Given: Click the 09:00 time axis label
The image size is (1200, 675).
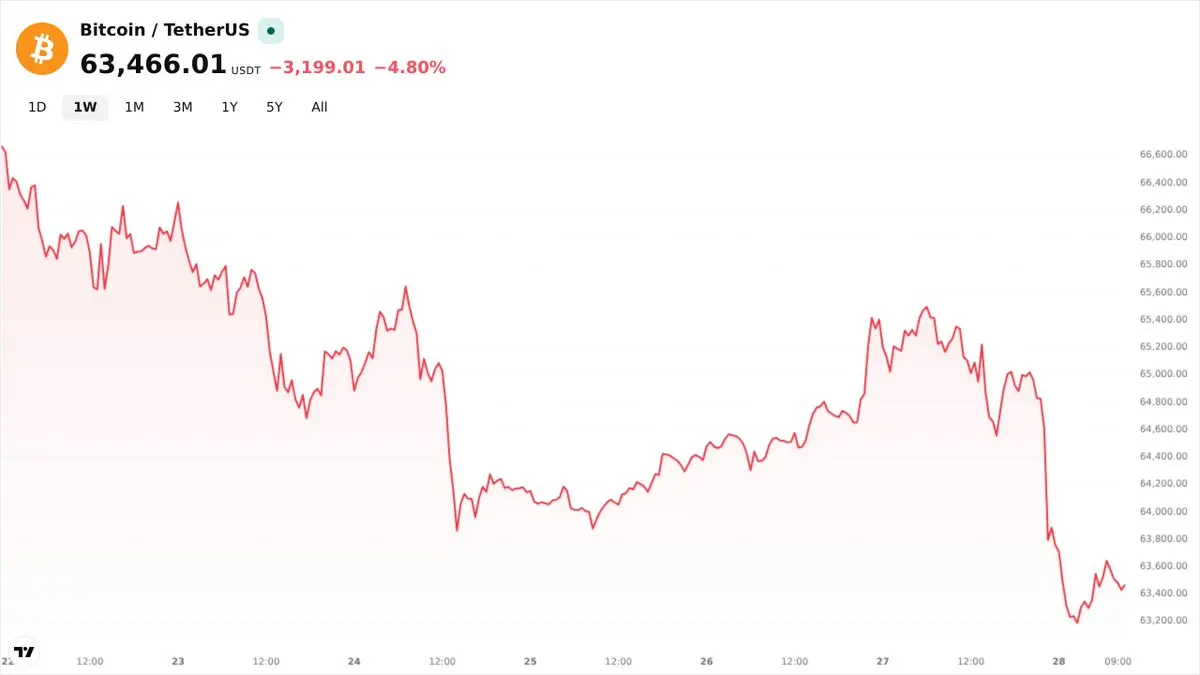Looking at the screenshot, I should click(x=1118, y=661).
